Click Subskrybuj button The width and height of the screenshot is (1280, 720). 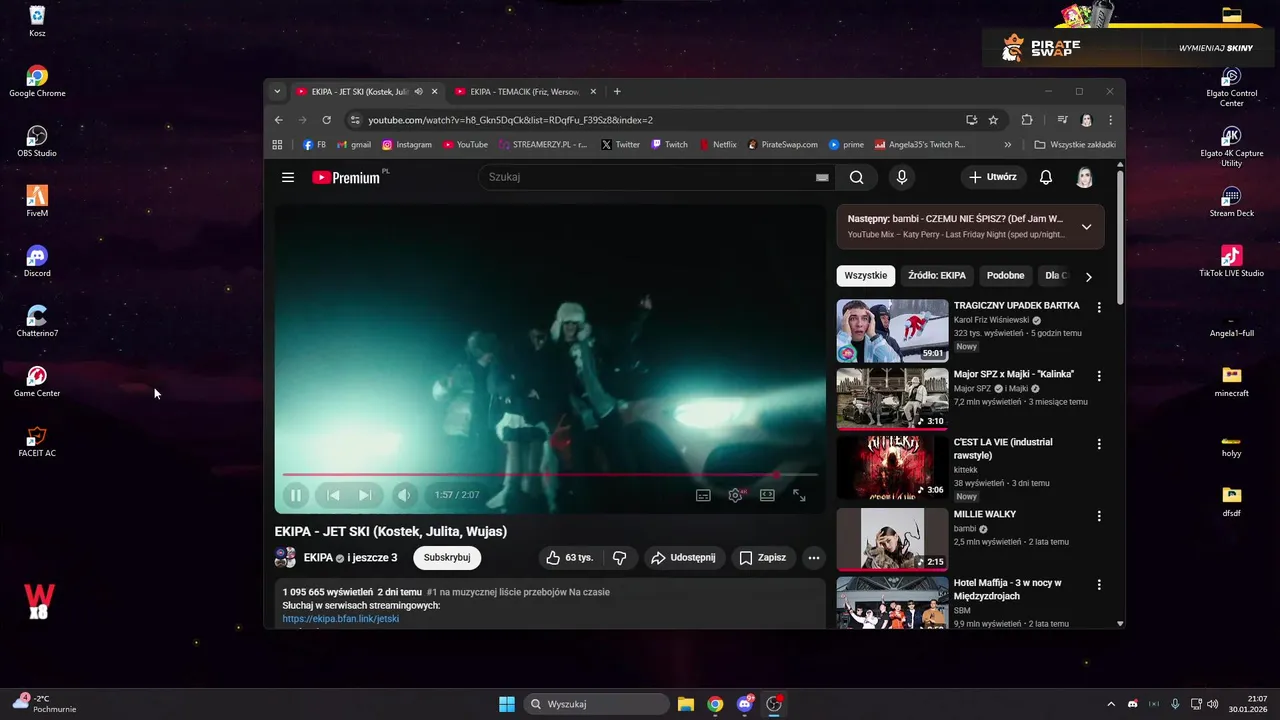[x=447, y=558]
